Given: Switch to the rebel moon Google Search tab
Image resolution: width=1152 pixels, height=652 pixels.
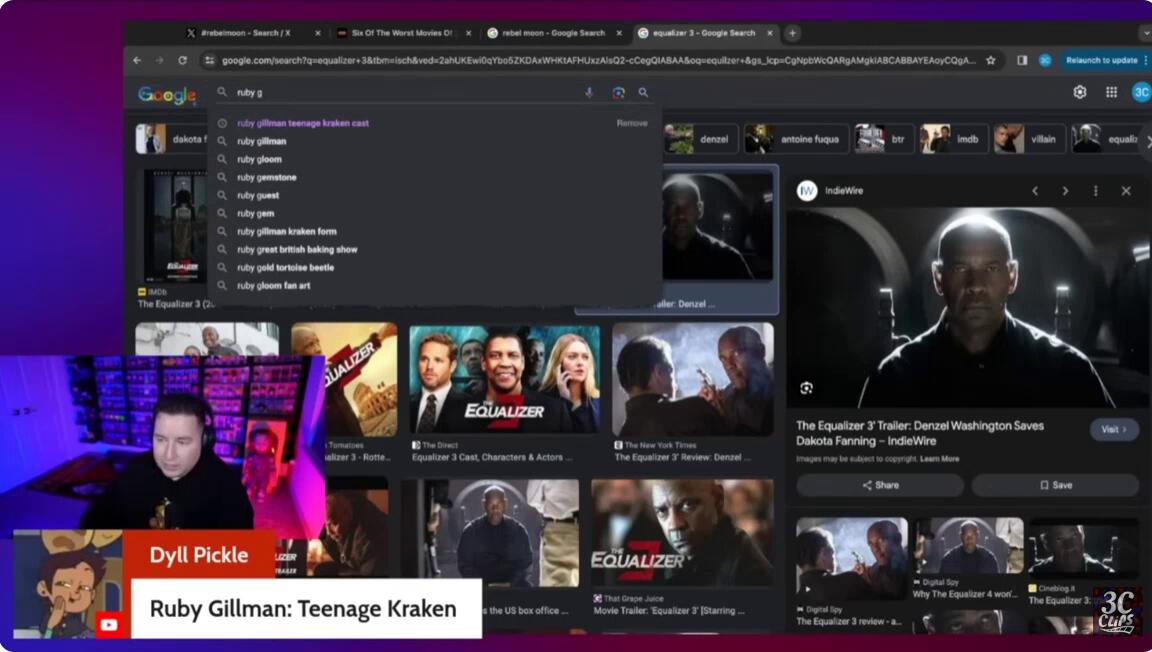Looking at the screenshot, I should 545,33.
